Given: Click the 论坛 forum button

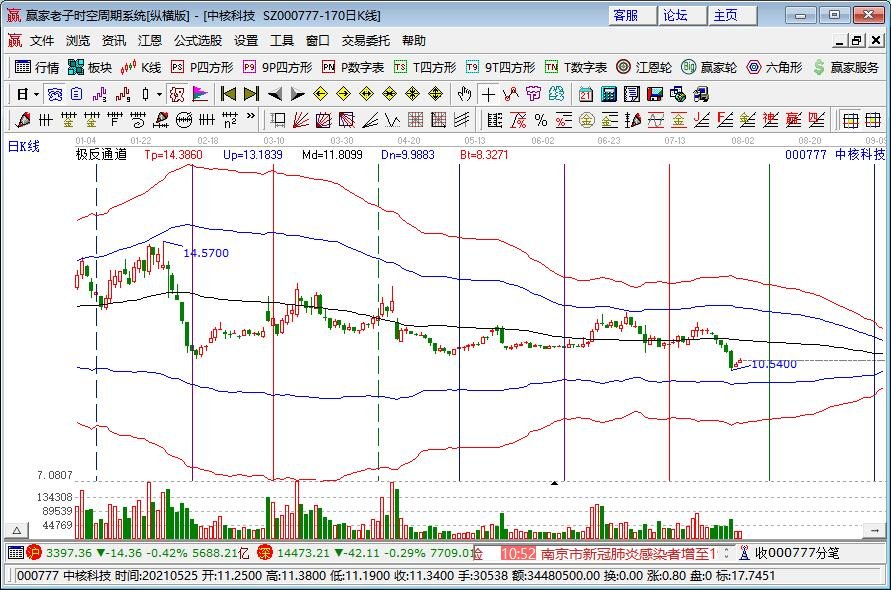Looking at the screenshot, I should (676, 15).
